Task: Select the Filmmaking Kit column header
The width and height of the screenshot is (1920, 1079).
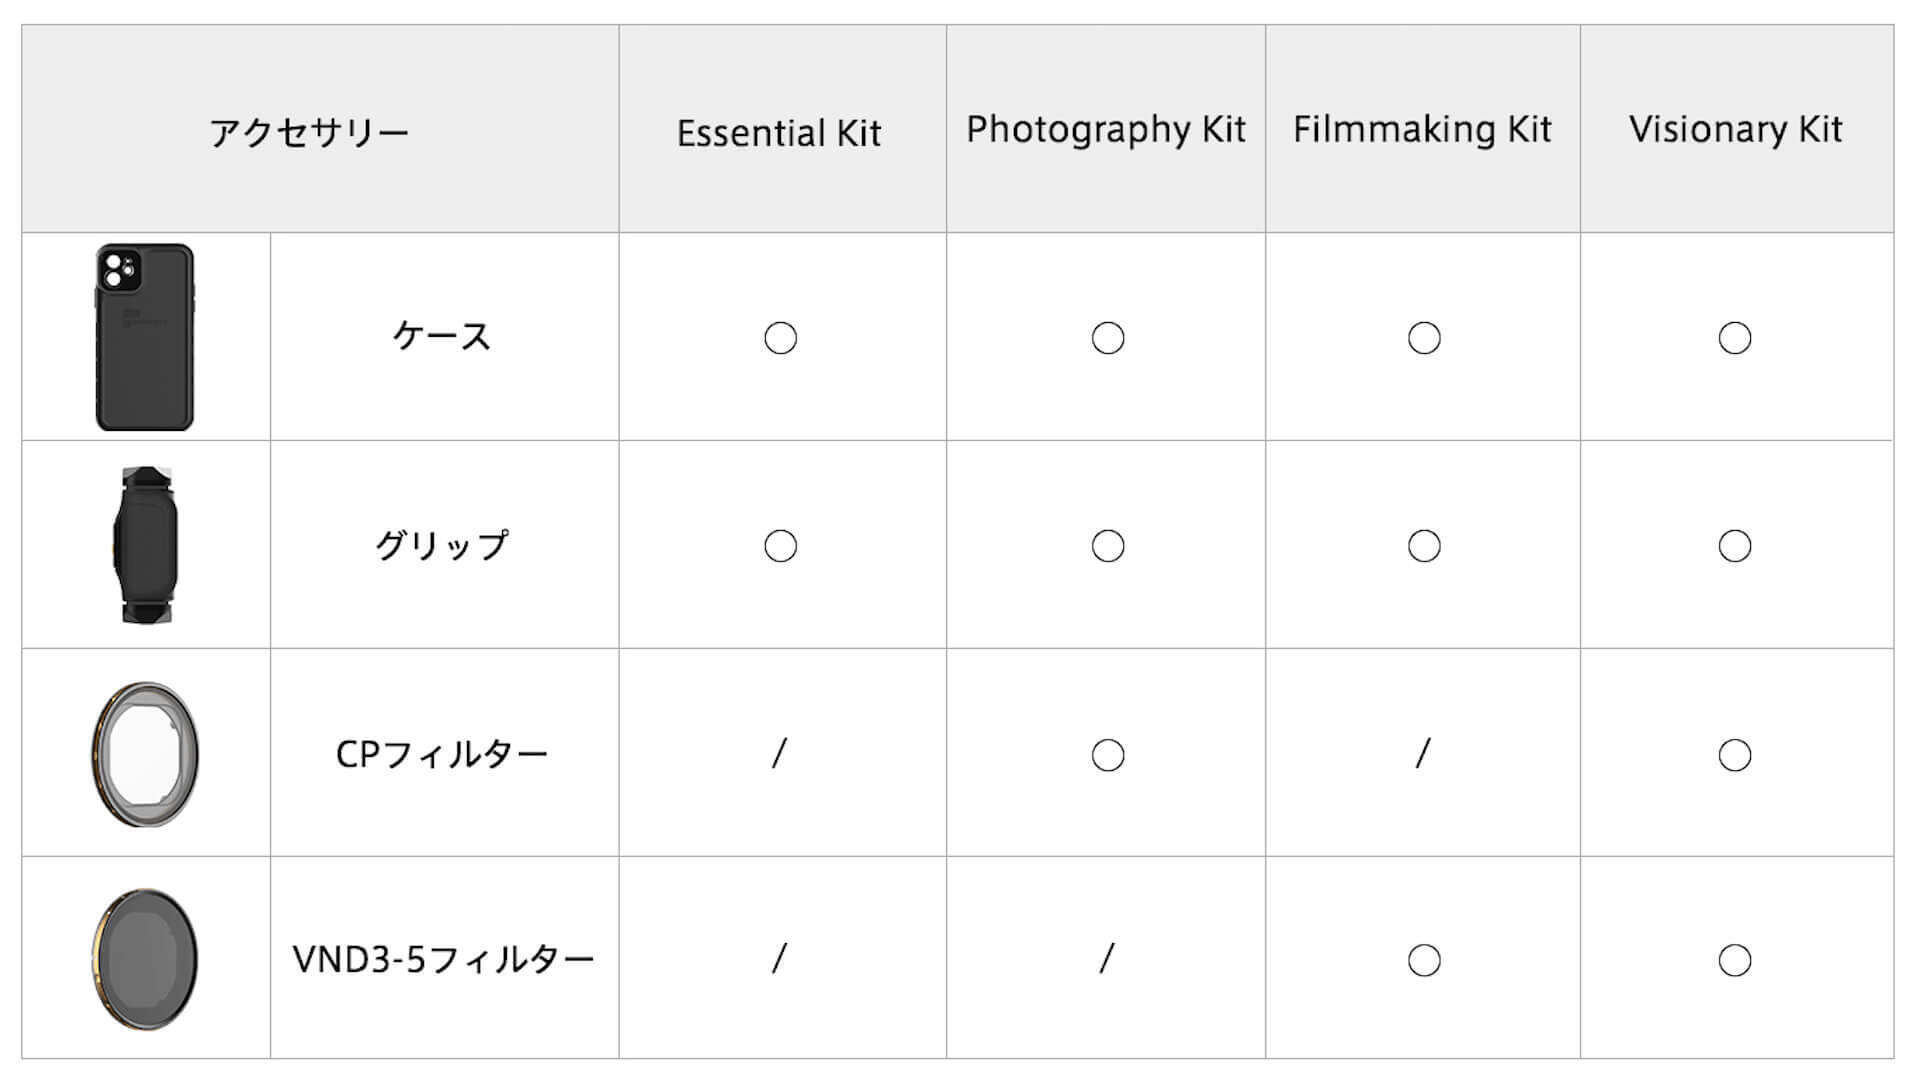Action: click(x=1422, y=129)
